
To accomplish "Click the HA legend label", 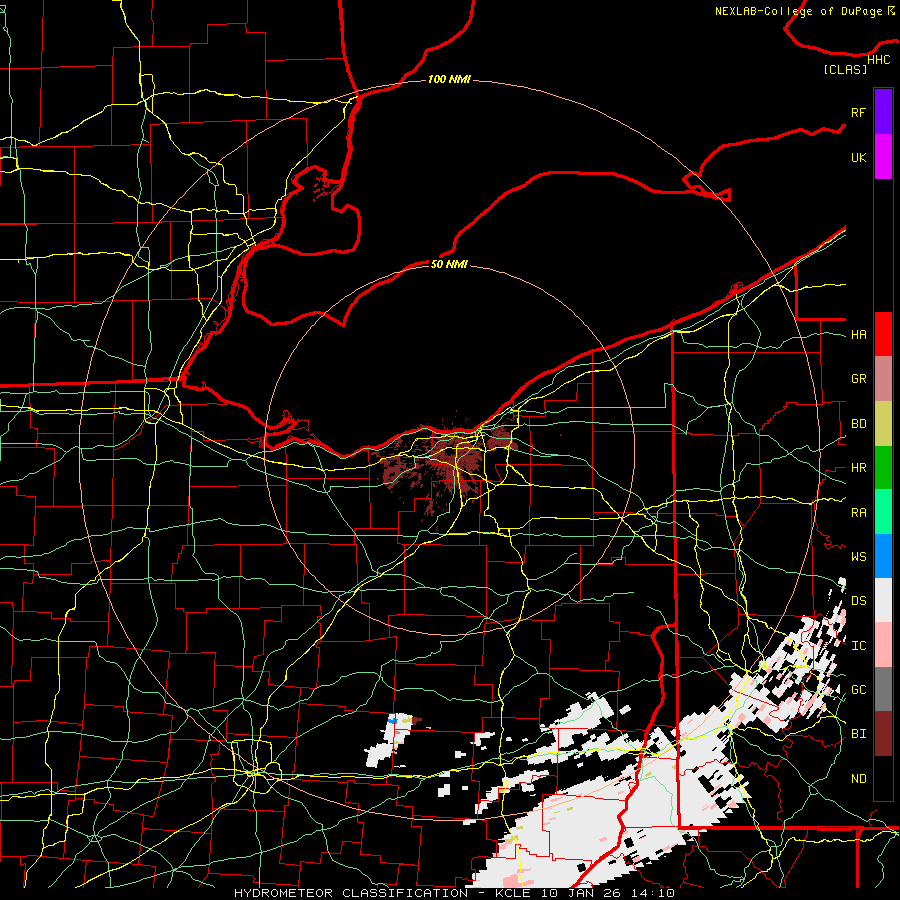I will click(x=858, y=334).
